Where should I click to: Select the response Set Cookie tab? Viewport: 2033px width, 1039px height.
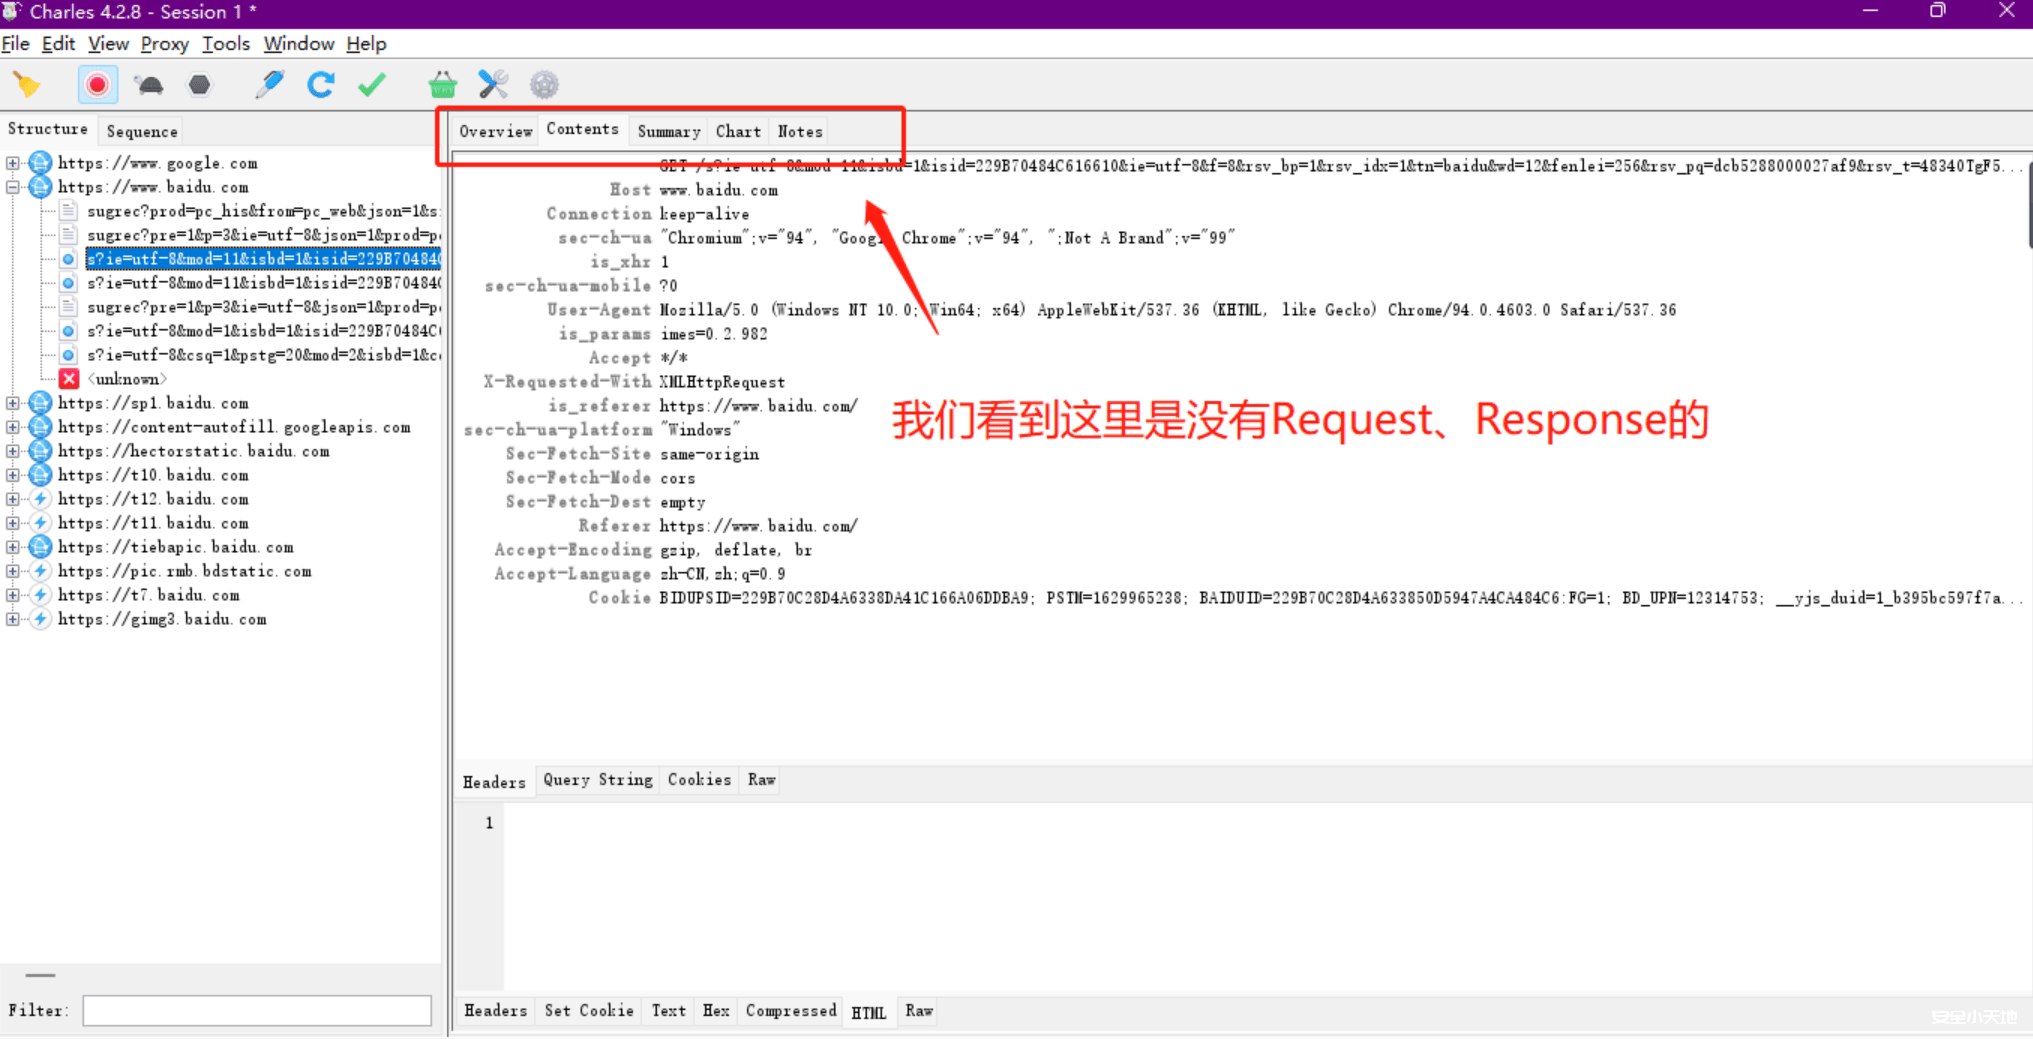point(589,1011)
